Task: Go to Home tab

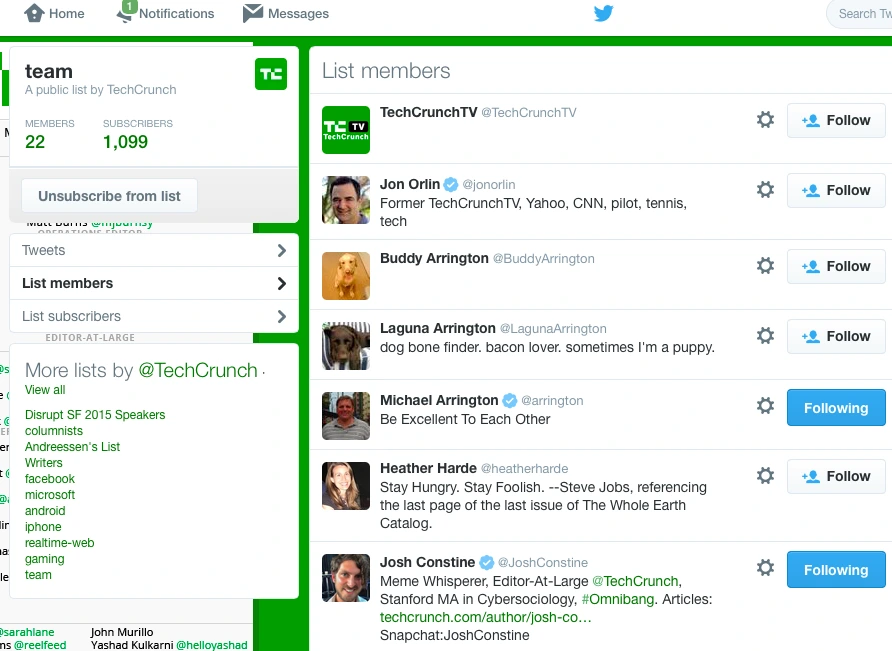Action: [x=55, y=13]
